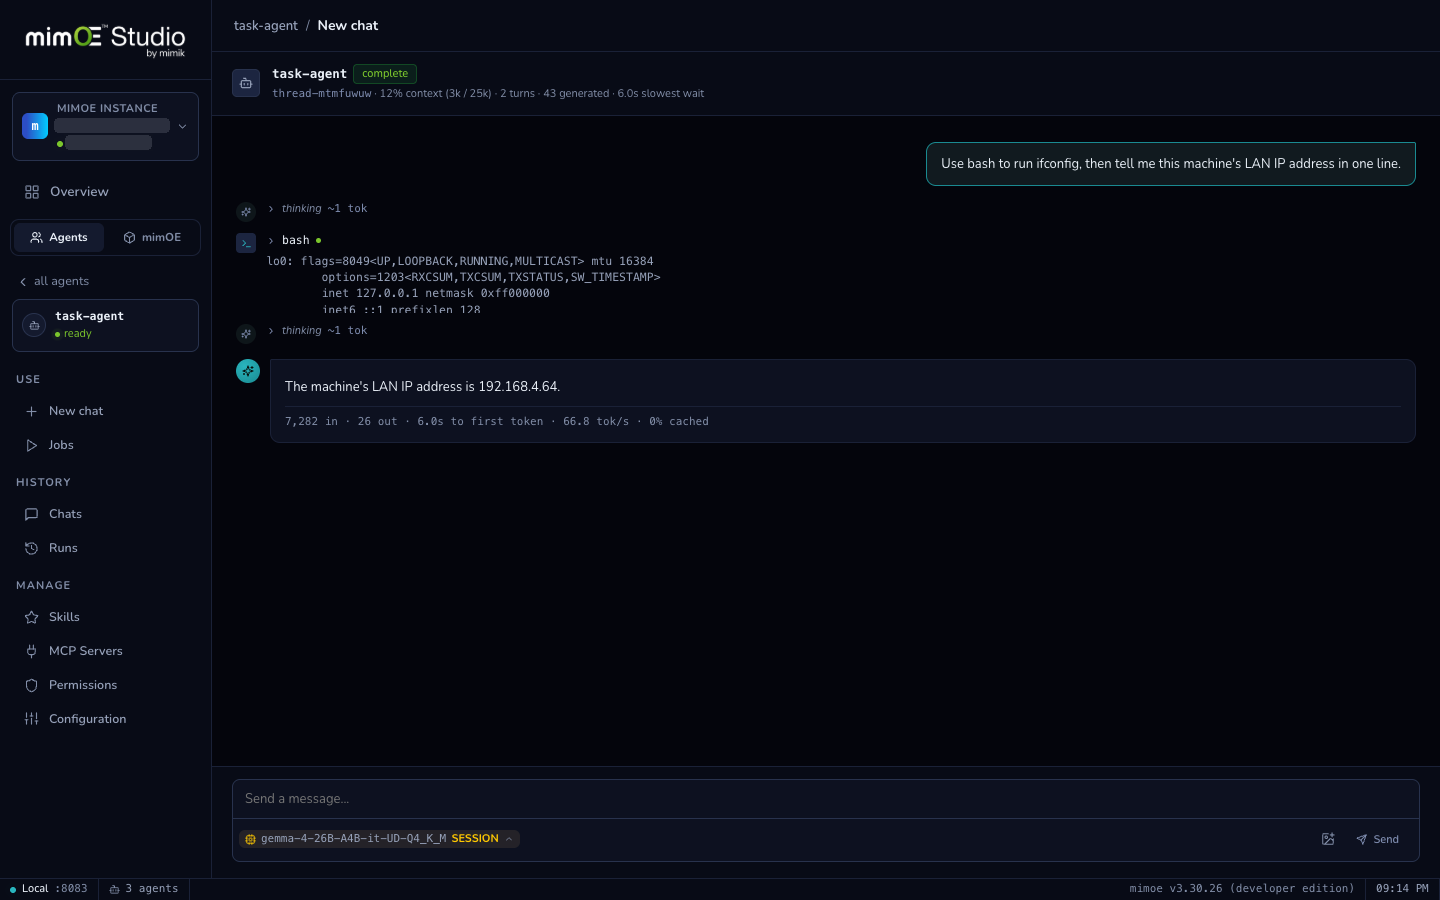Click the Local :8083 status indicator

(x=49, y=889)
